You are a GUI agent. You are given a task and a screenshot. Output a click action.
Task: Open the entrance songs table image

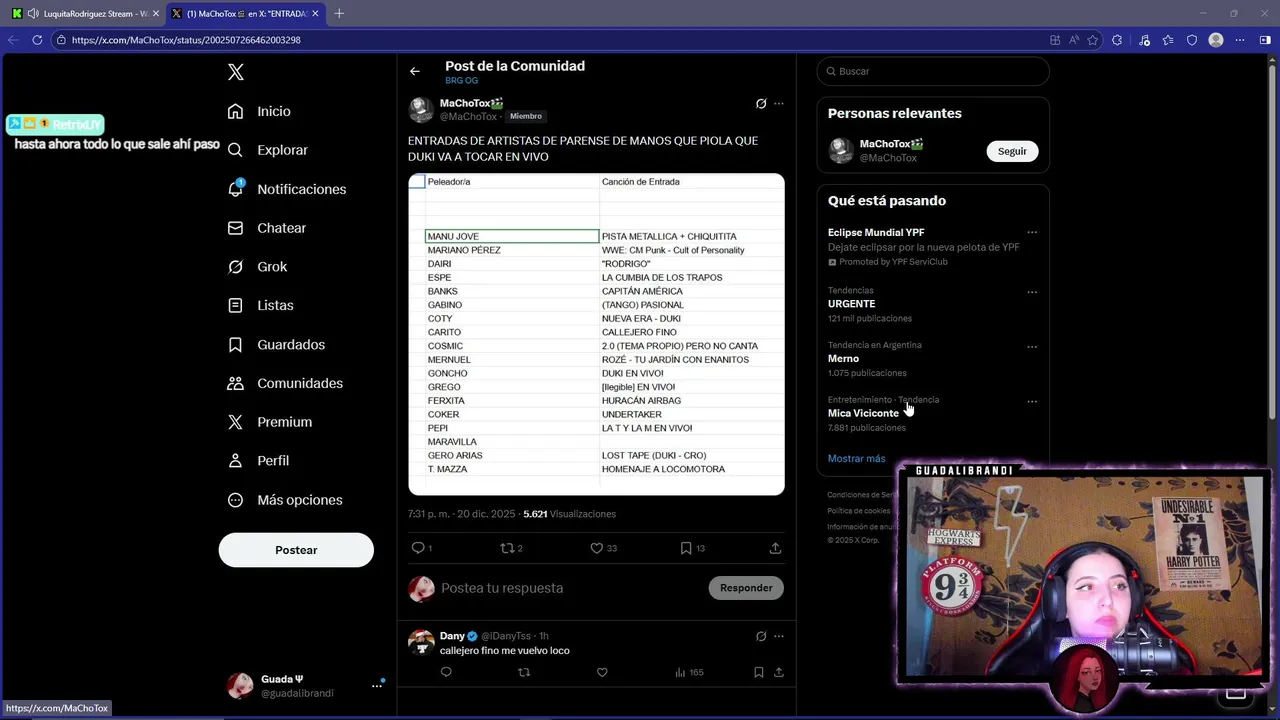click(596, 334)
